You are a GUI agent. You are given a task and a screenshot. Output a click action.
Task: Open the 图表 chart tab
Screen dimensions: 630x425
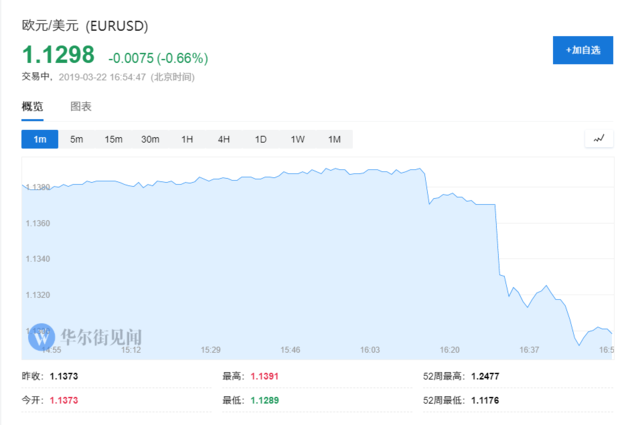(81, 106)
